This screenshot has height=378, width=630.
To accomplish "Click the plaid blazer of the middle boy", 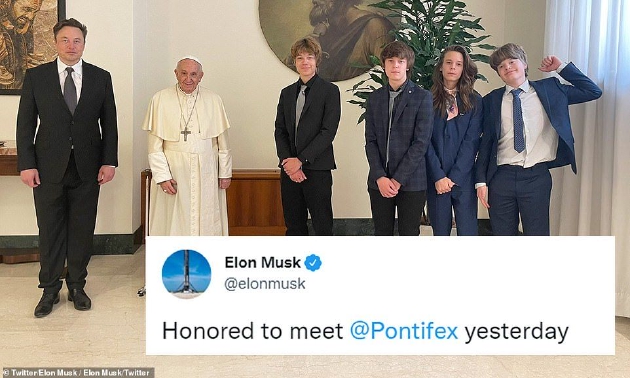I will [398, 137].
